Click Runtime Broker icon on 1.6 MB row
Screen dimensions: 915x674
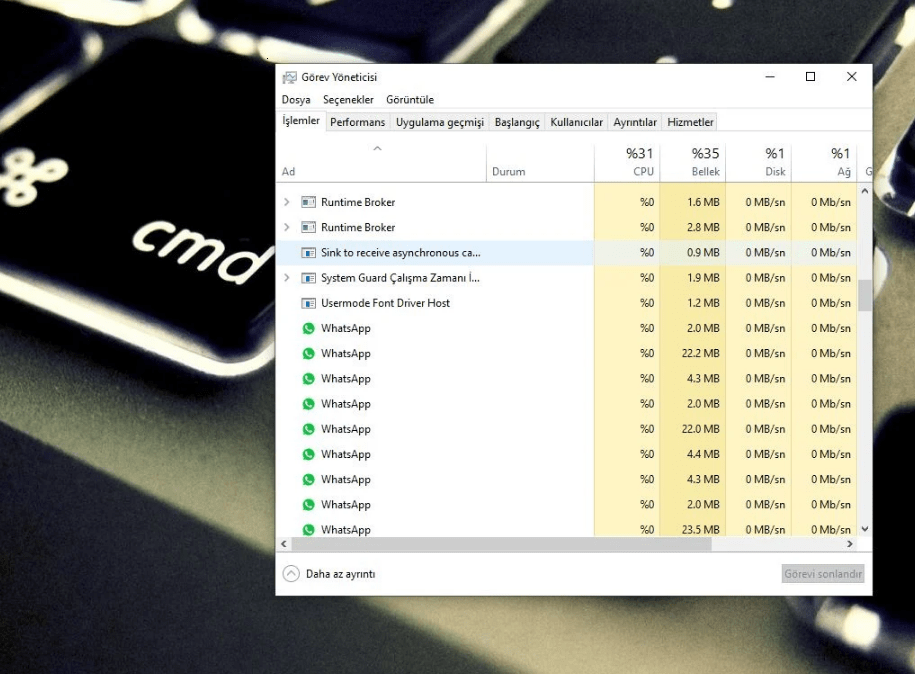point(308,202)
